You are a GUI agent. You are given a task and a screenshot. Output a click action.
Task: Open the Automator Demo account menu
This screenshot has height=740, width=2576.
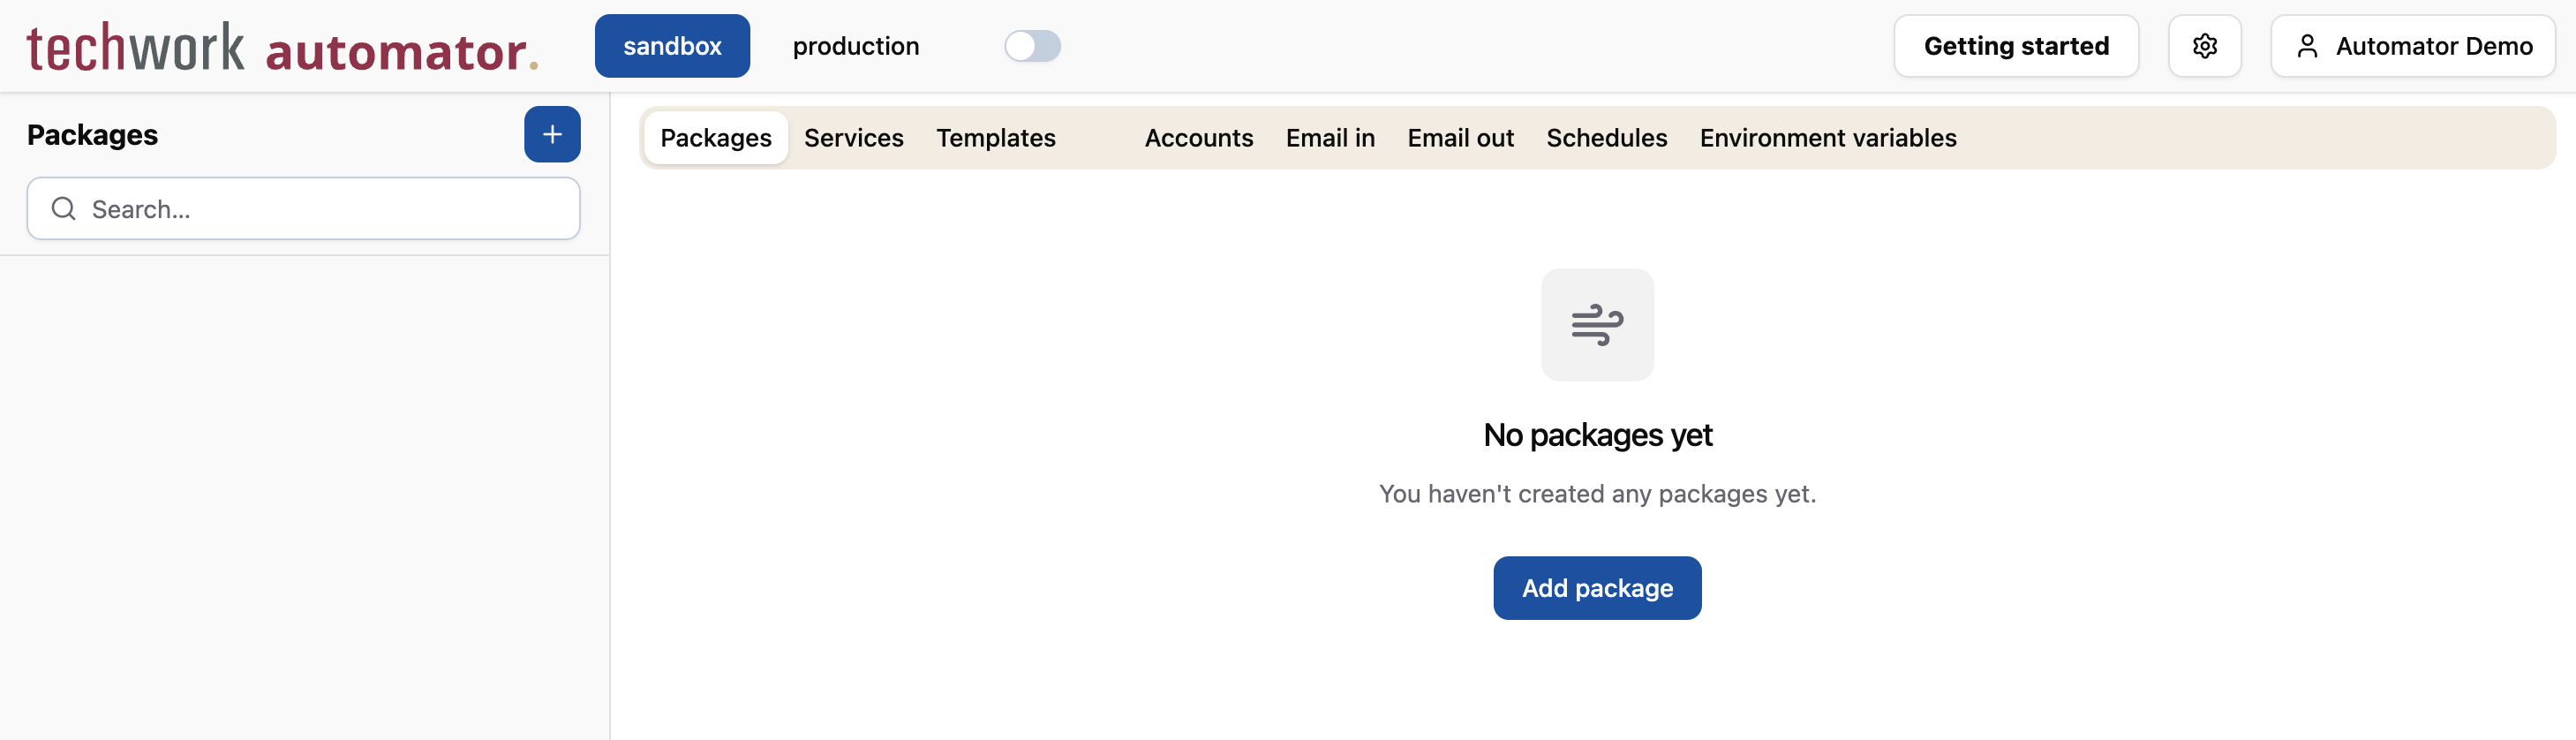2412,46
